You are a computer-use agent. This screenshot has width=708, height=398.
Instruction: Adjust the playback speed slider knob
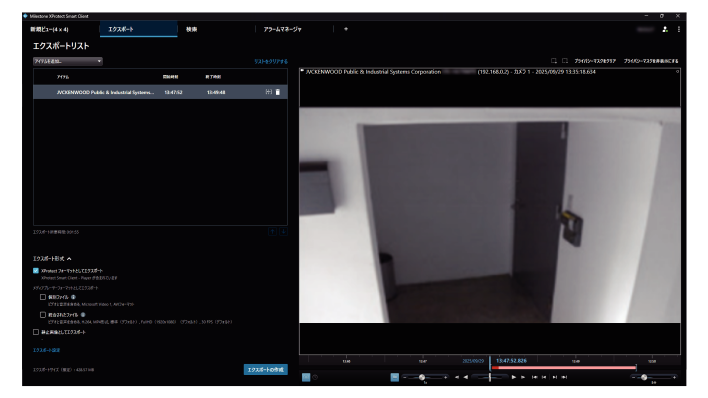pos(422,377)
